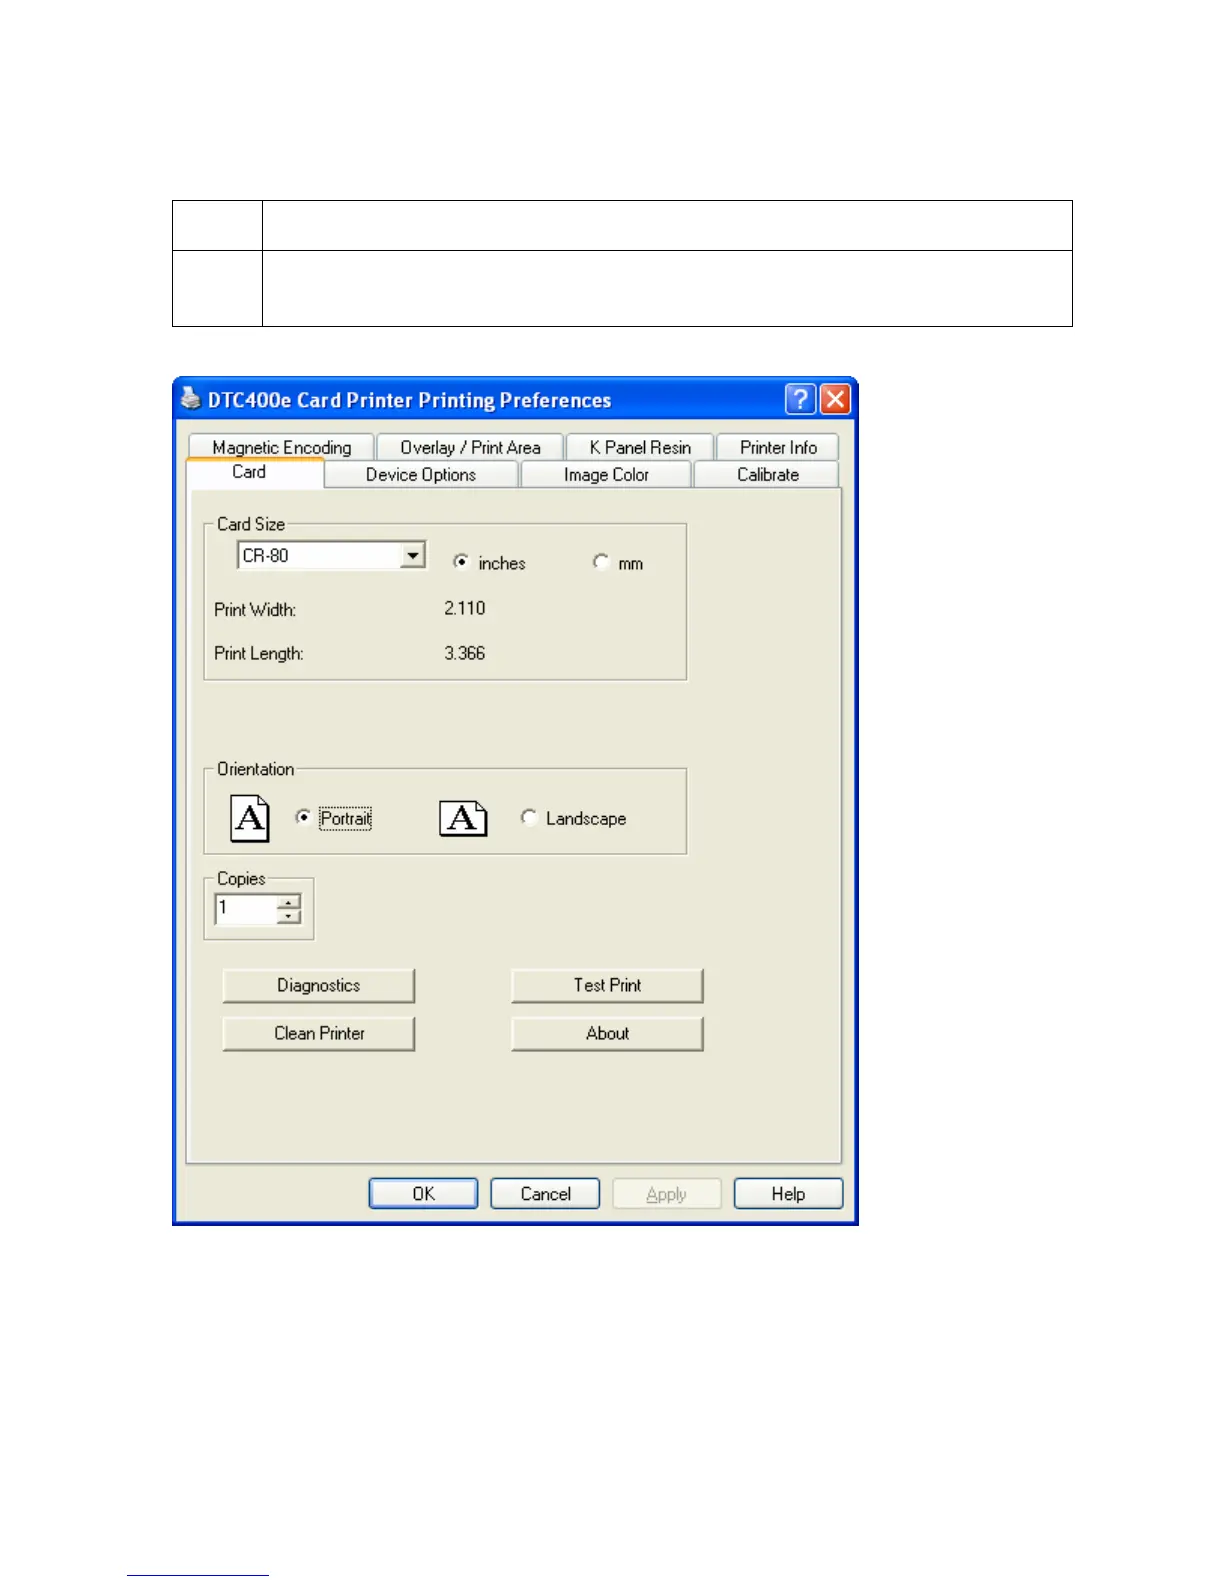Open the Printer Info tab
Image resolution: width=1224 pixels, height=1584 pixels.
778,447
